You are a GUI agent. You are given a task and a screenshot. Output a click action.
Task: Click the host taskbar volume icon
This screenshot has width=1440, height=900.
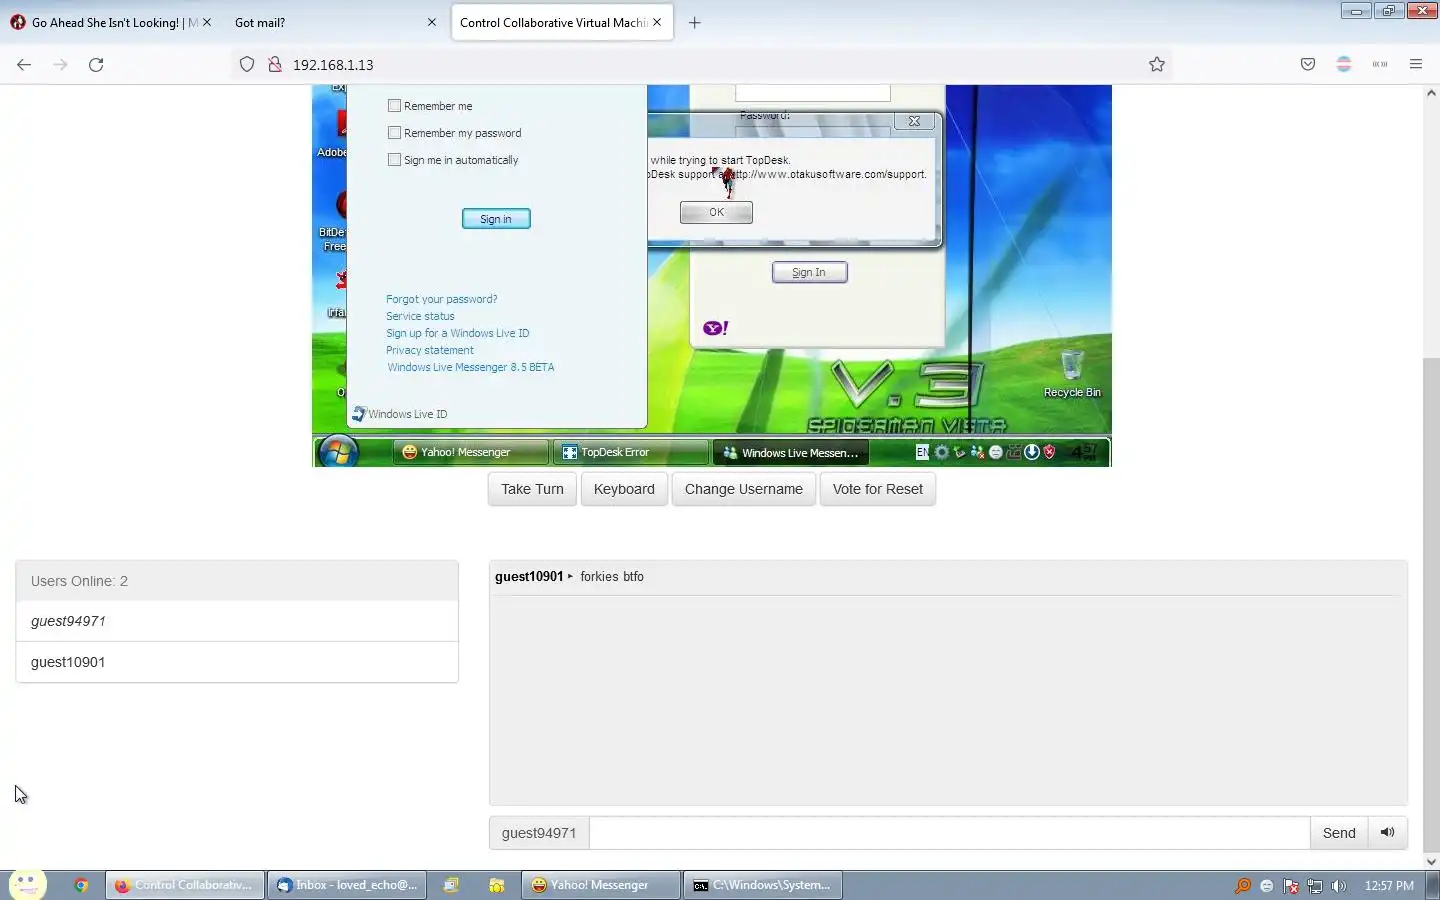(1339, 886)
